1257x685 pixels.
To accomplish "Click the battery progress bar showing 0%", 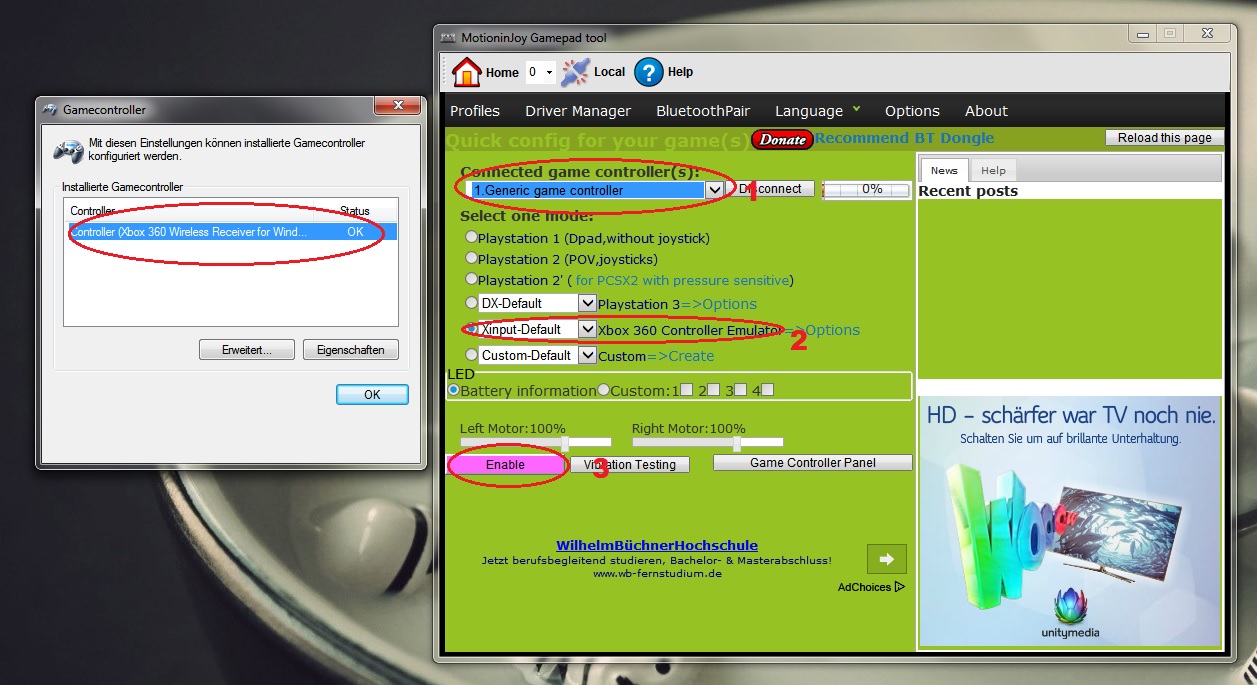I will coord(867,189).
